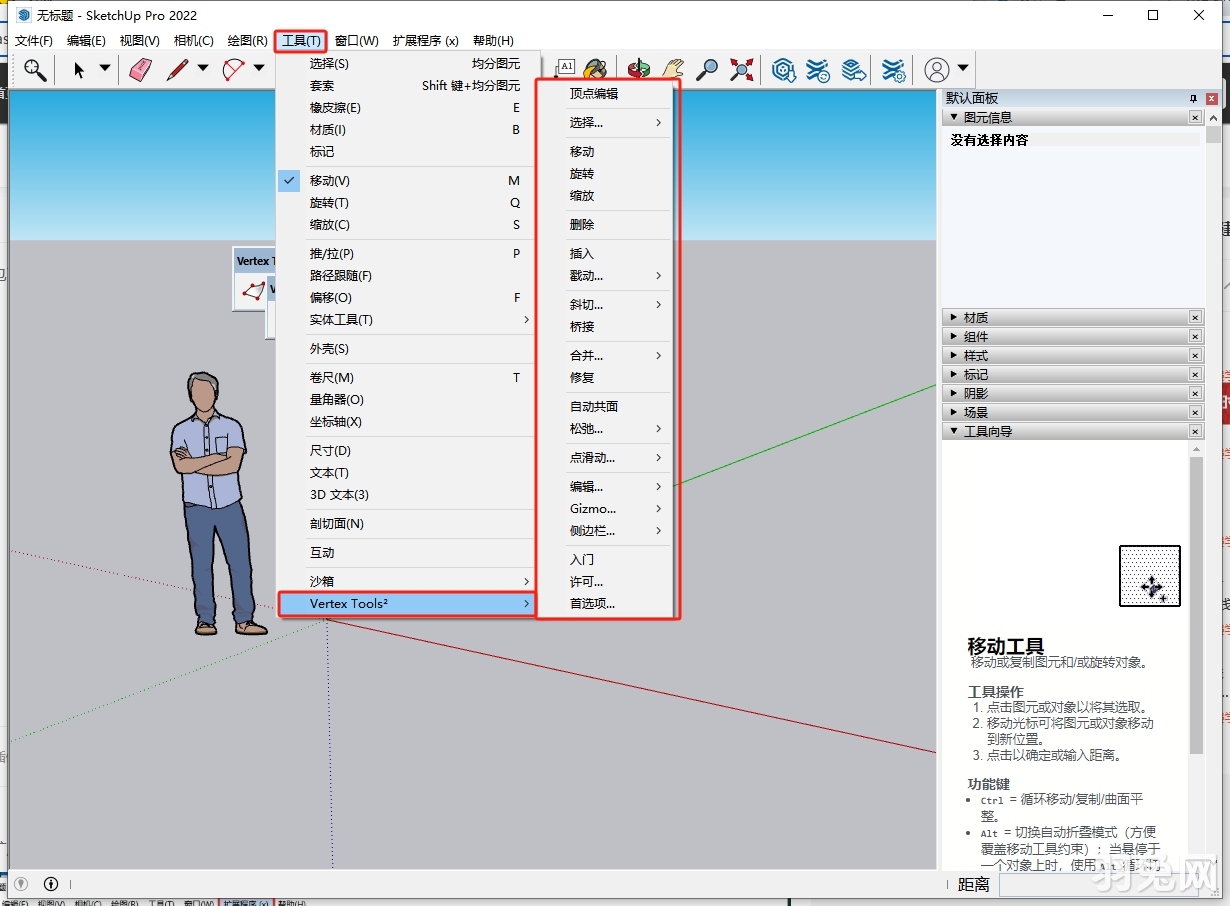Activate the Pan hand tool
Viewport: 1230px width, 906px height.
[673, 69]
